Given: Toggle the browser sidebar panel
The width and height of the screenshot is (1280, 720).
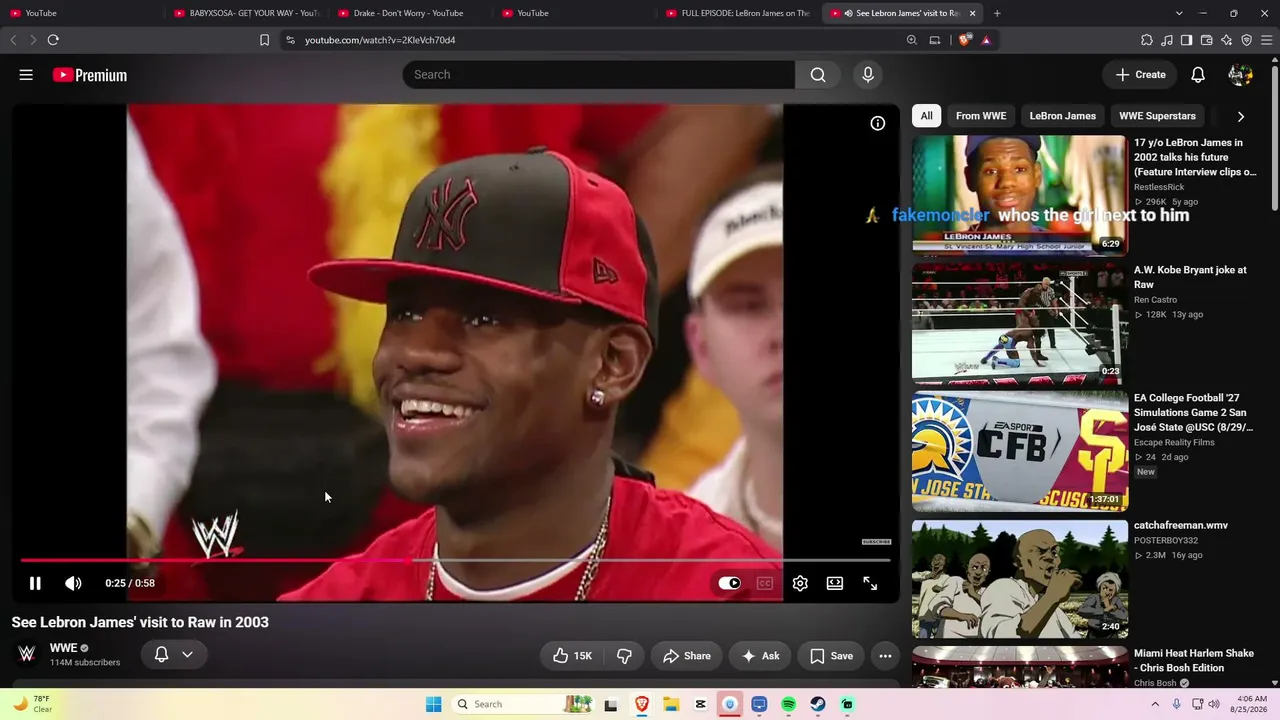Looking at the screenshot, I should (1186, 40).
